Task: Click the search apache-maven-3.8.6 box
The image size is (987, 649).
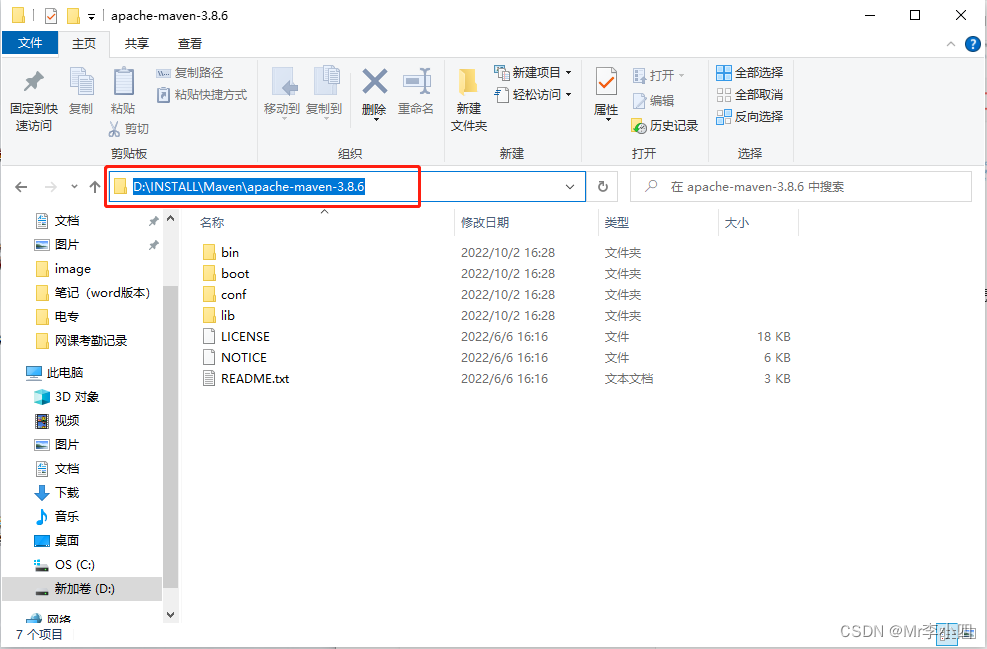Action: (x=801, y=187)
